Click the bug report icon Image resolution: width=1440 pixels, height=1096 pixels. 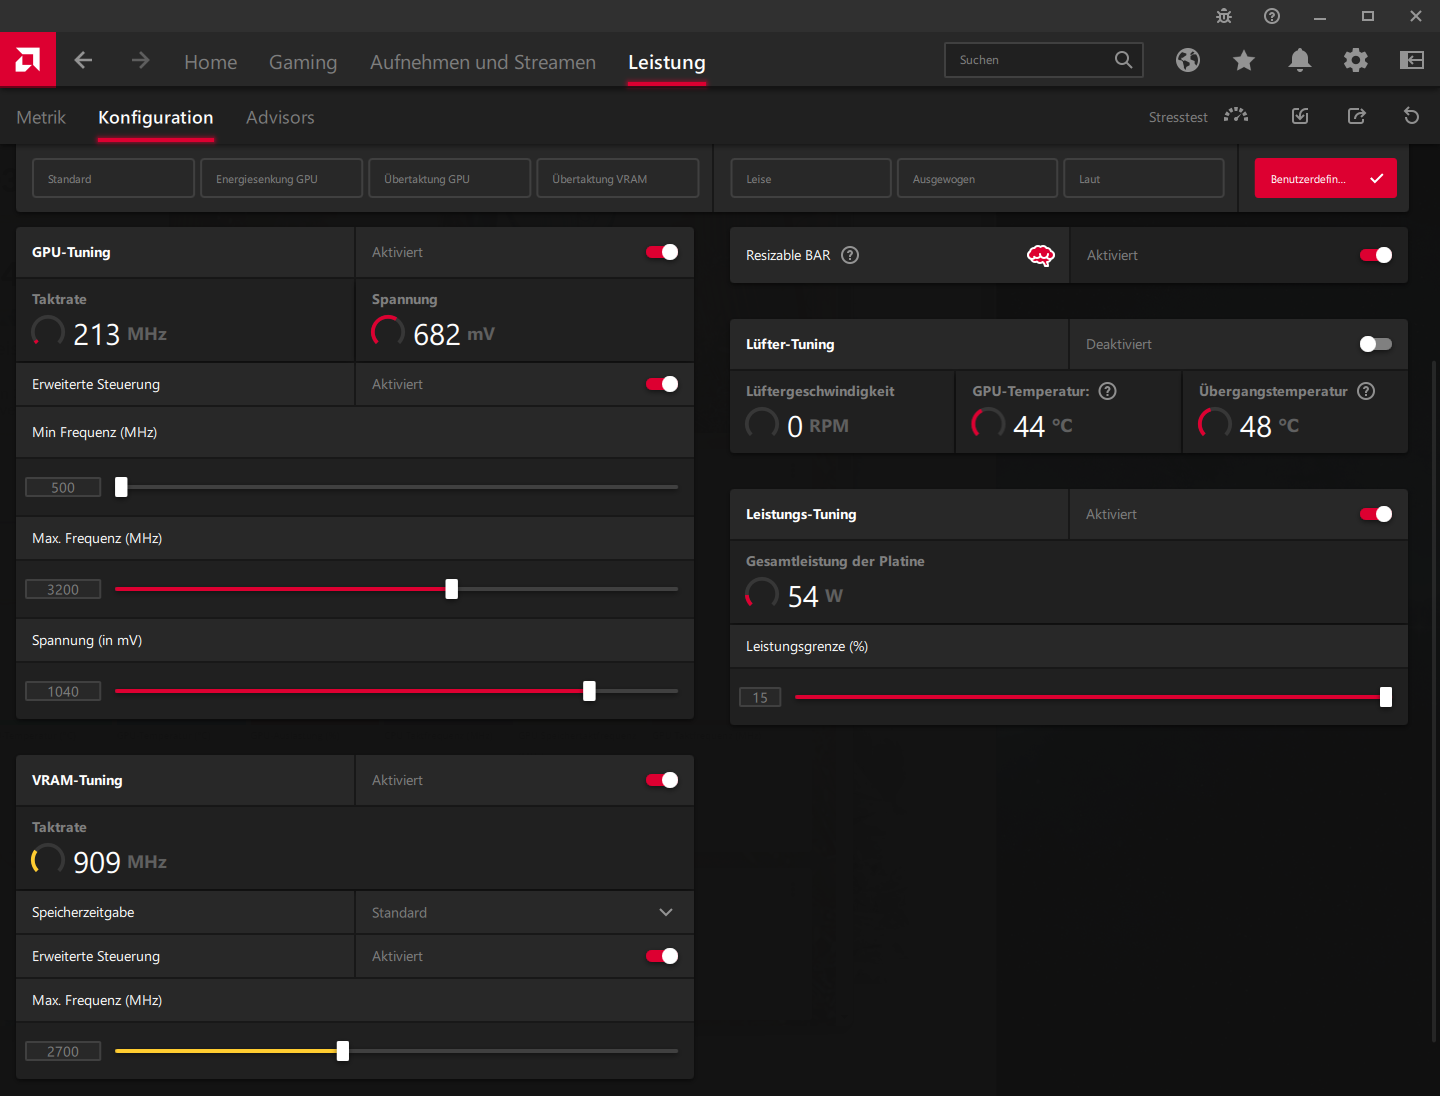[1224, 16]
